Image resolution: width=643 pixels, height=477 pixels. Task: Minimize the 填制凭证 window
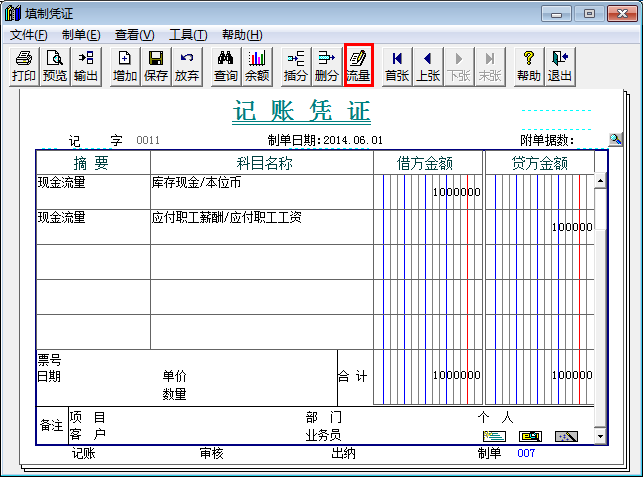pyautogui.click(x=556, y=14)
